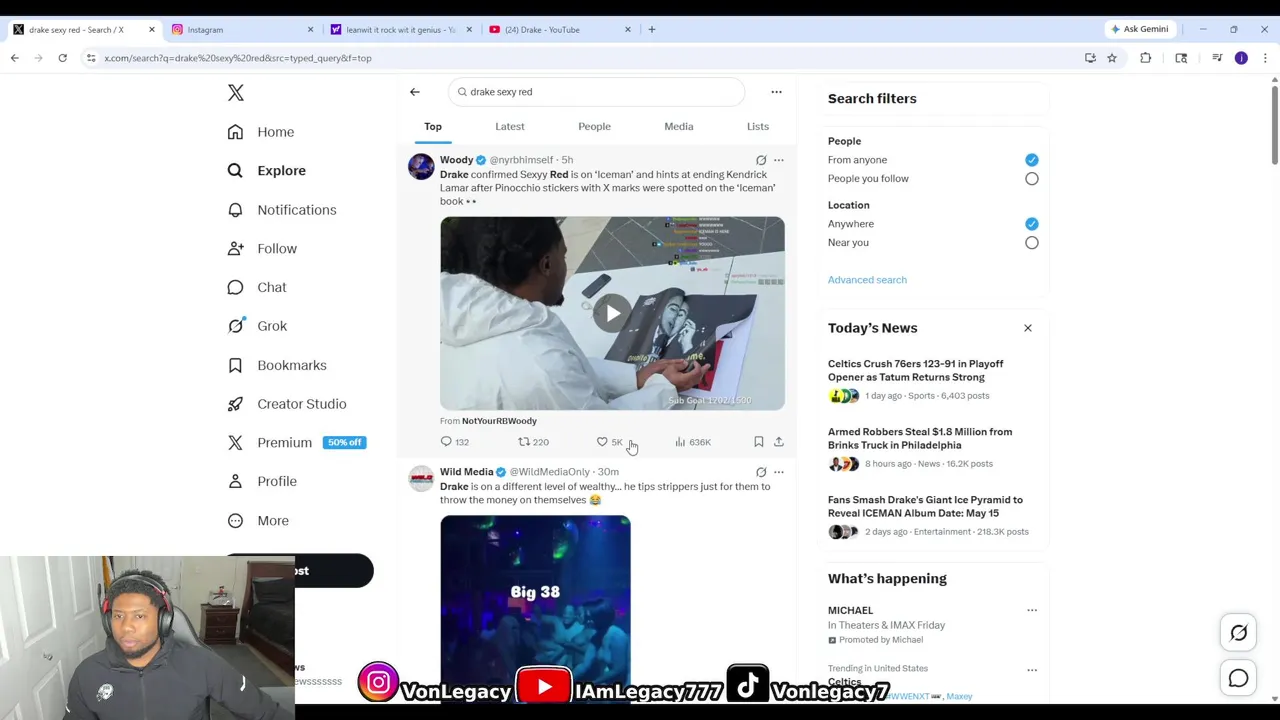Like Woody post with 5K likes

pos(610,442)
